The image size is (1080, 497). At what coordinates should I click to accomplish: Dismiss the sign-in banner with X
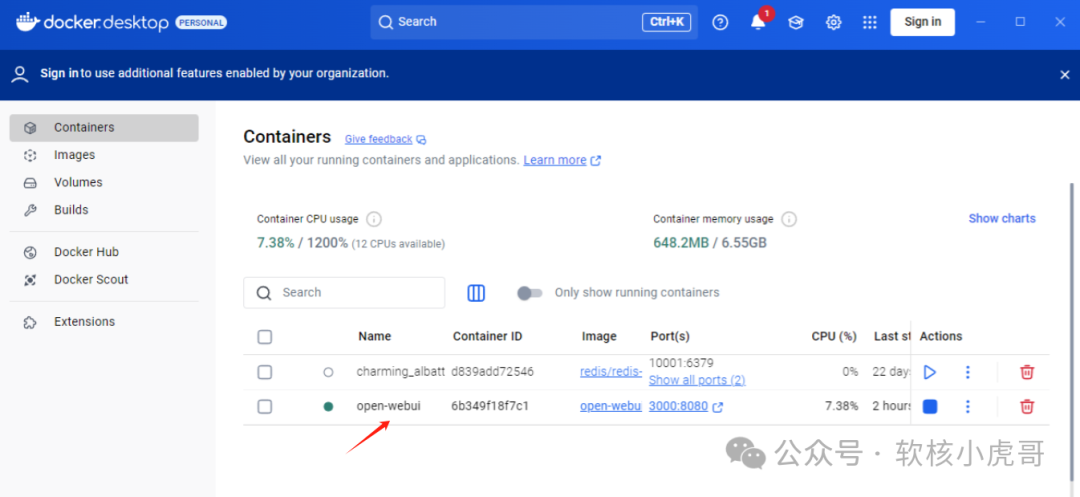coord(1064,75)
